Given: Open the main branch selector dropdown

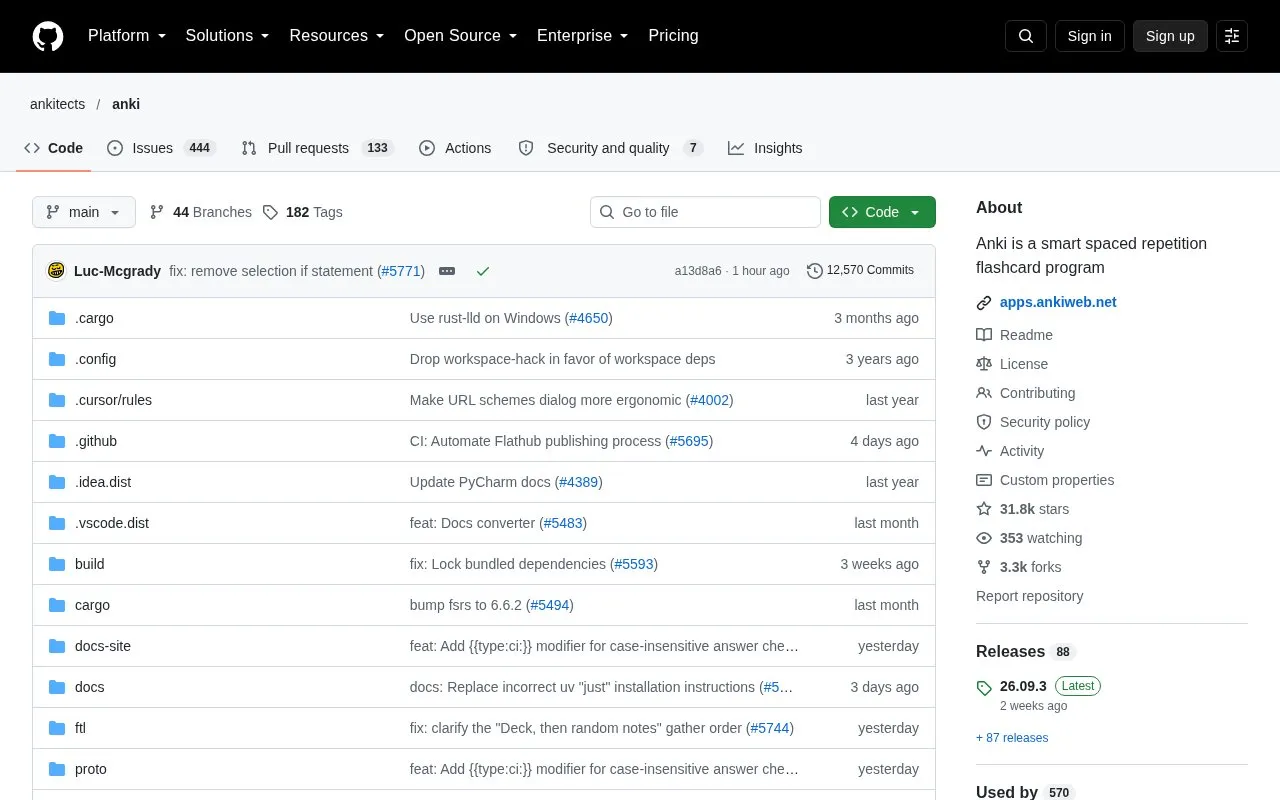Looking at the screenshot, I should point(84,212).
